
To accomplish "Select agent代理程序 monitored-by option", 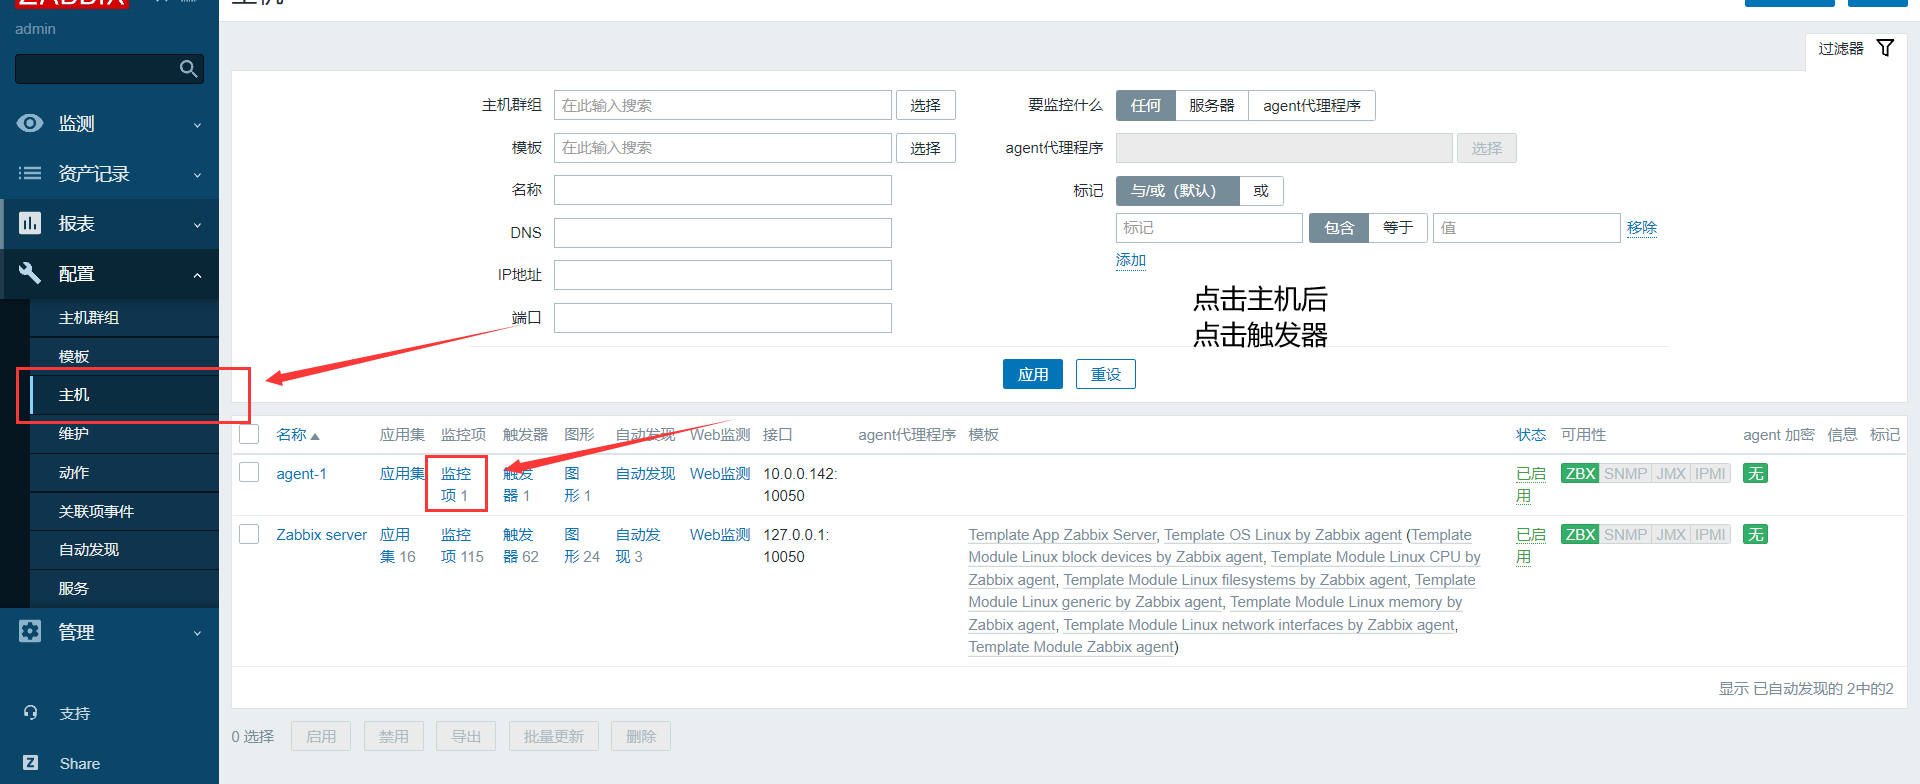I will click(1311, 106).
